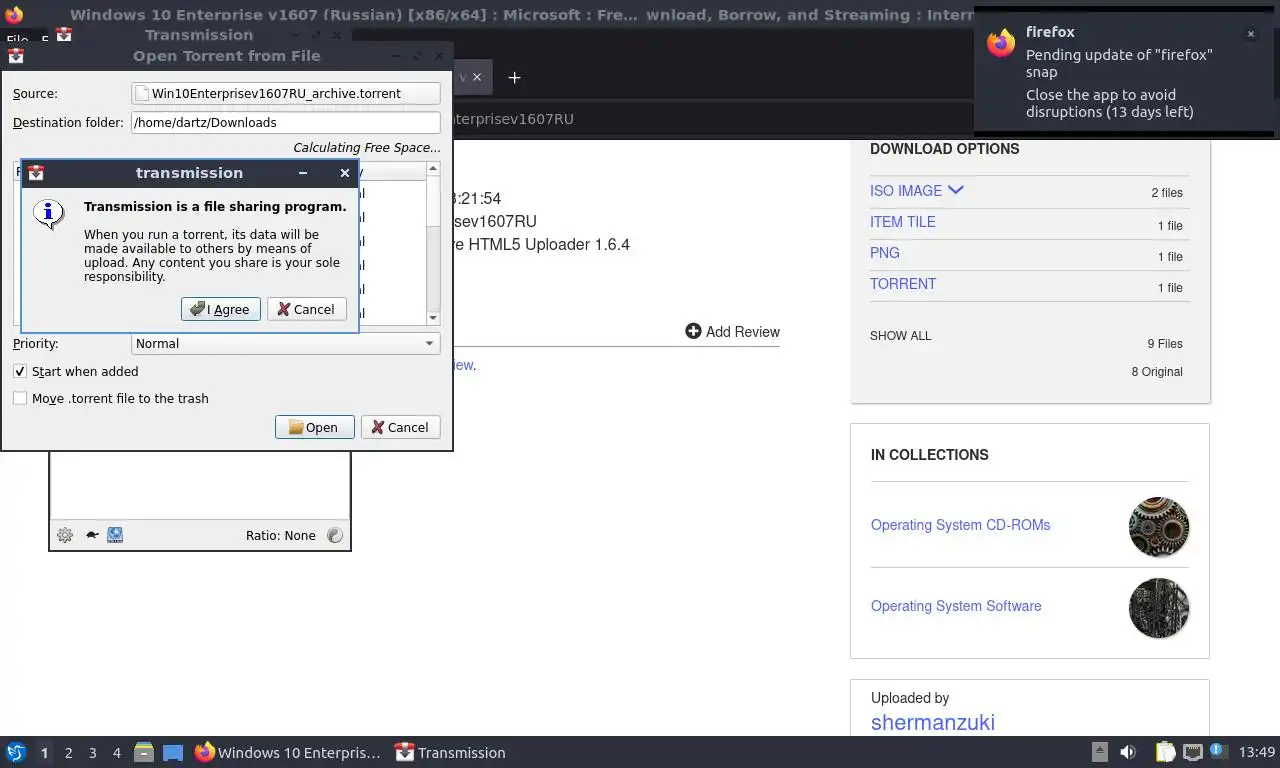The width and height of the screenshot is (1280, 768).
Task: Switch to Transmission taskbar item
Action: (x=450, y=752)
